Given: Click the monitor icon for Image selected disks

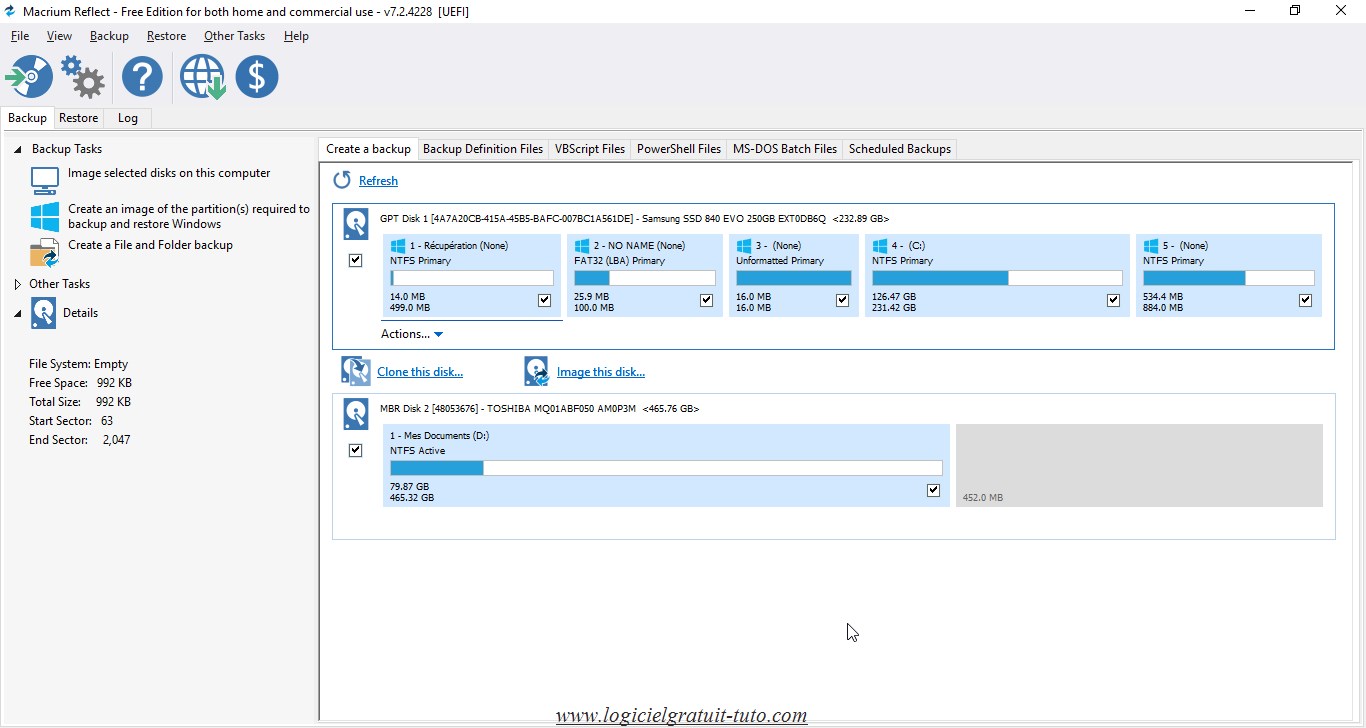Looking at the screenshot, I should 45,180.
